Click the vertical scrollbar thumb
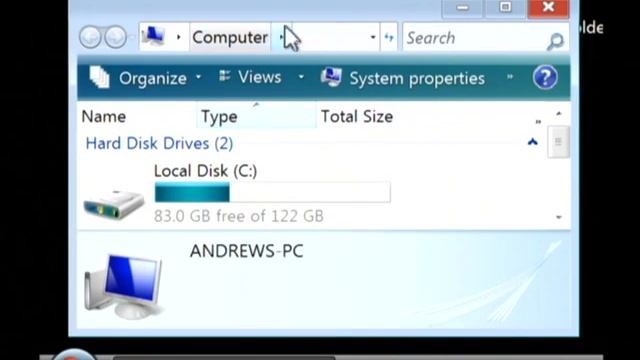Viewport: 640px width, 360px height. (558, 142)
